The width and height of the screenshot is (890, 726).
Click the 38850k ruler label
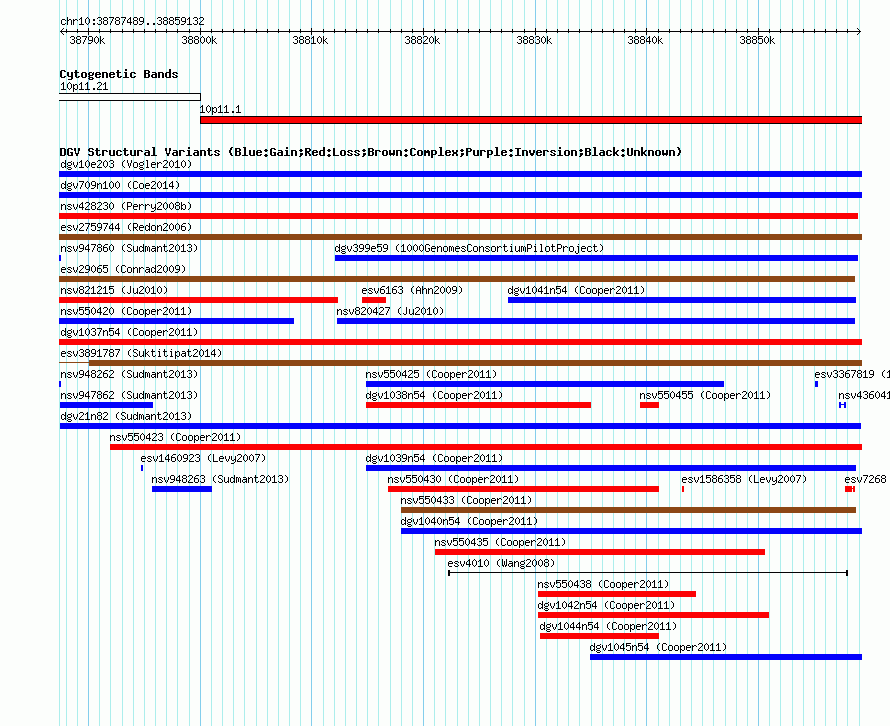[x=757, y=40]
